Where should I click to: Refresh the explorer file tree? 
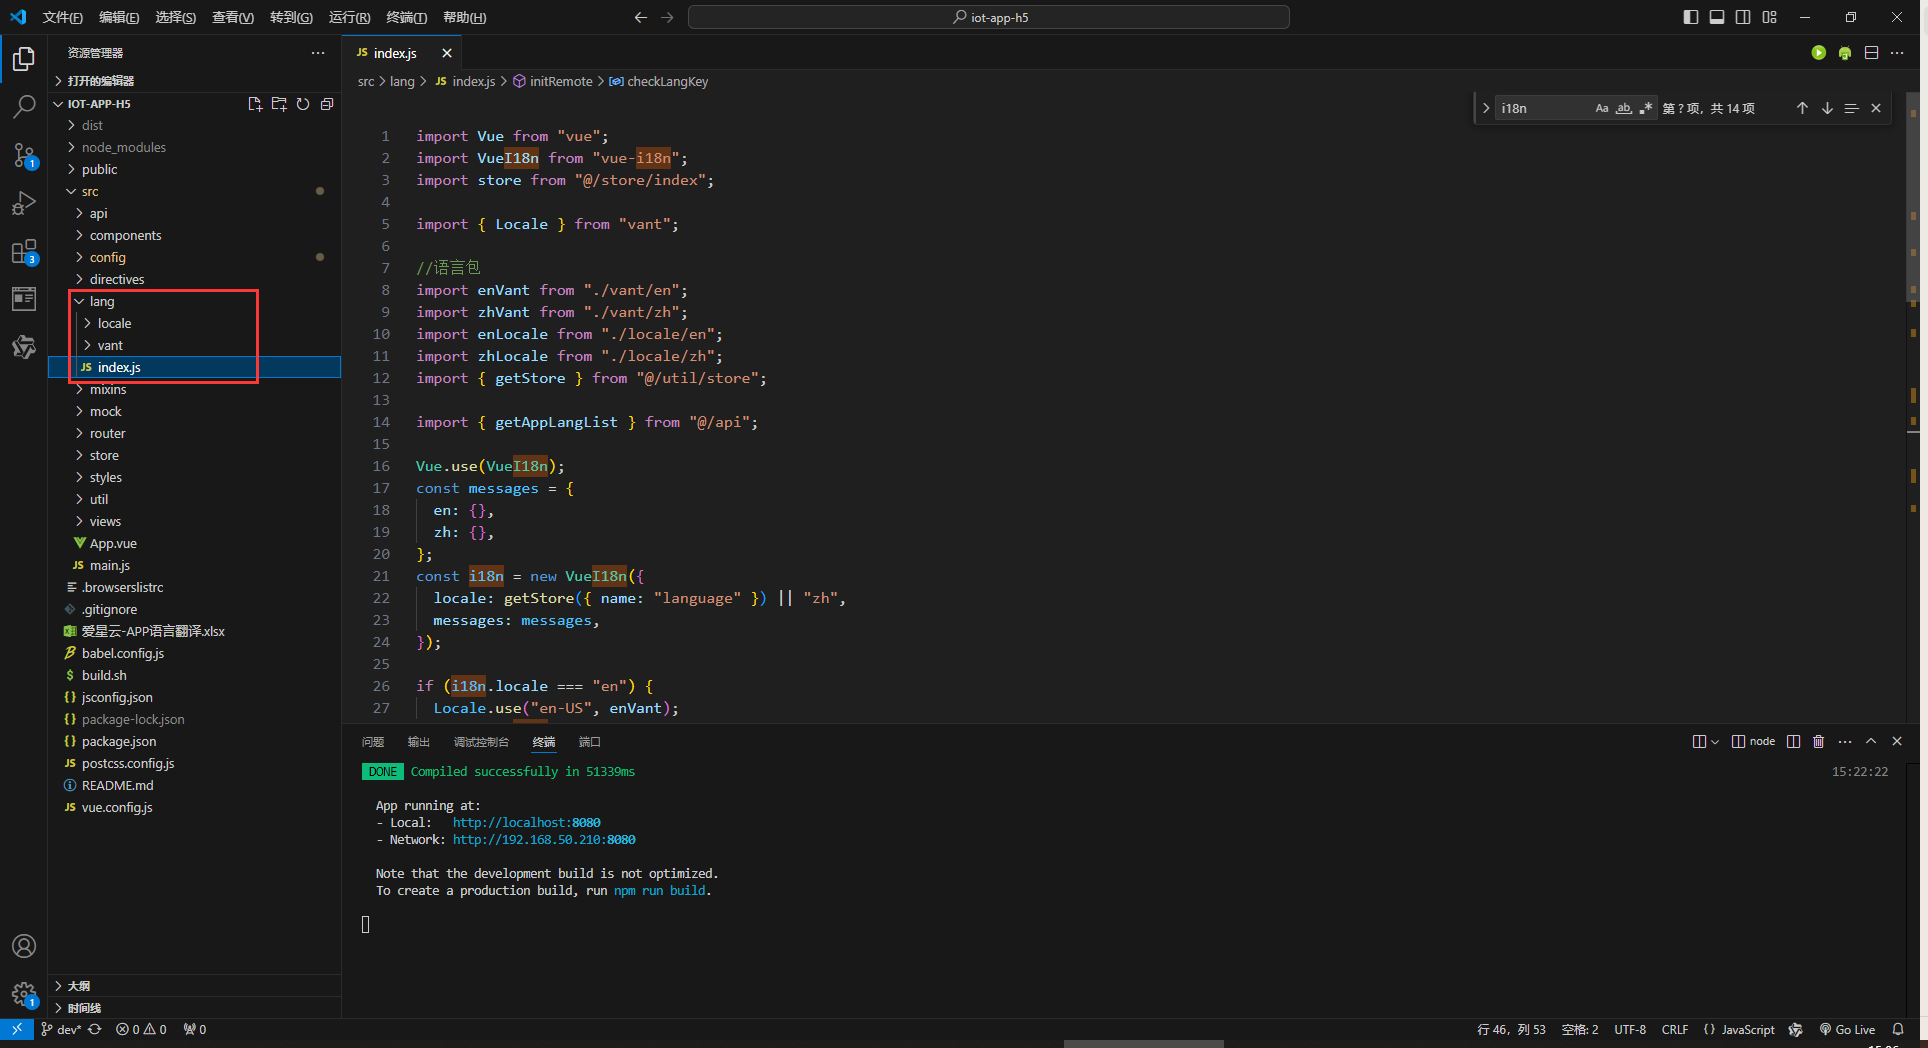click(x=303, y=104)
